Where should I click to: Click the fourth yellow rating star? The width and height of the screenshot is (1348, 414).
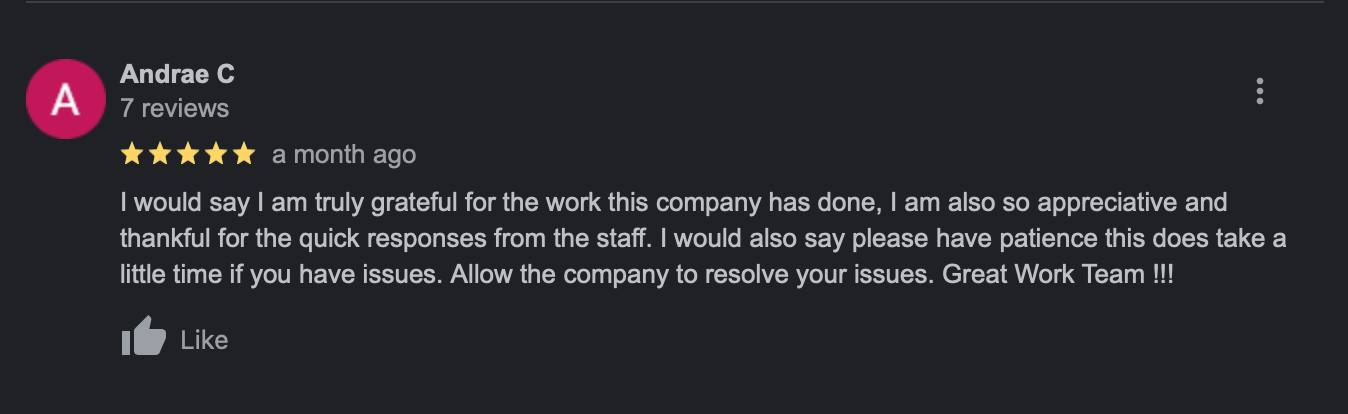pyautogui.click(x=215, y=154)
